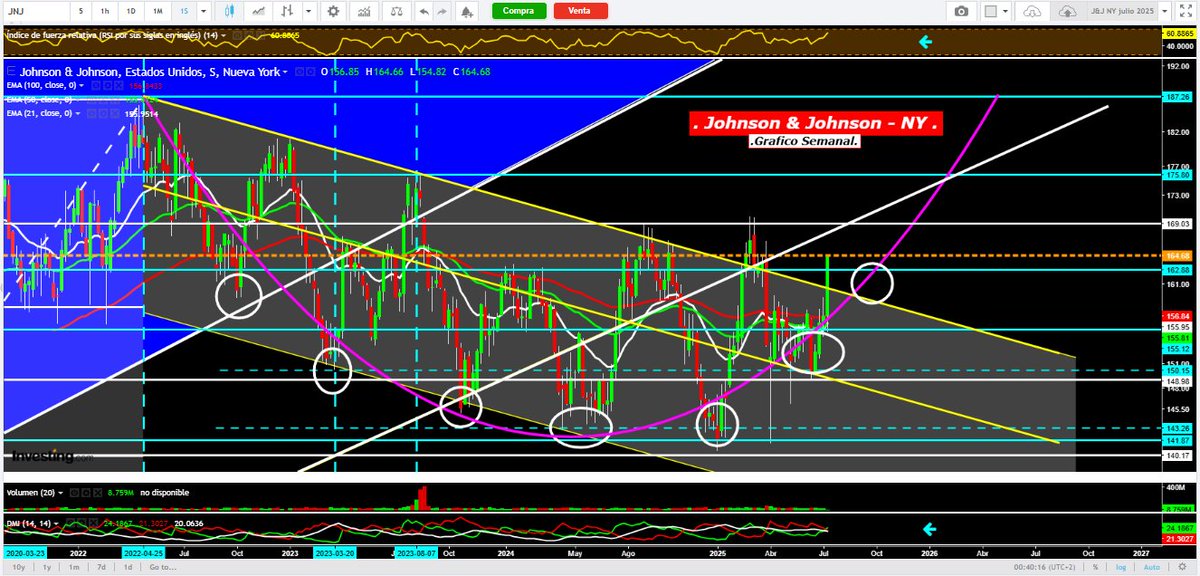Remove the EMA 100 indicator
The width and height of the screenshot is (1200, 576).
117,85
